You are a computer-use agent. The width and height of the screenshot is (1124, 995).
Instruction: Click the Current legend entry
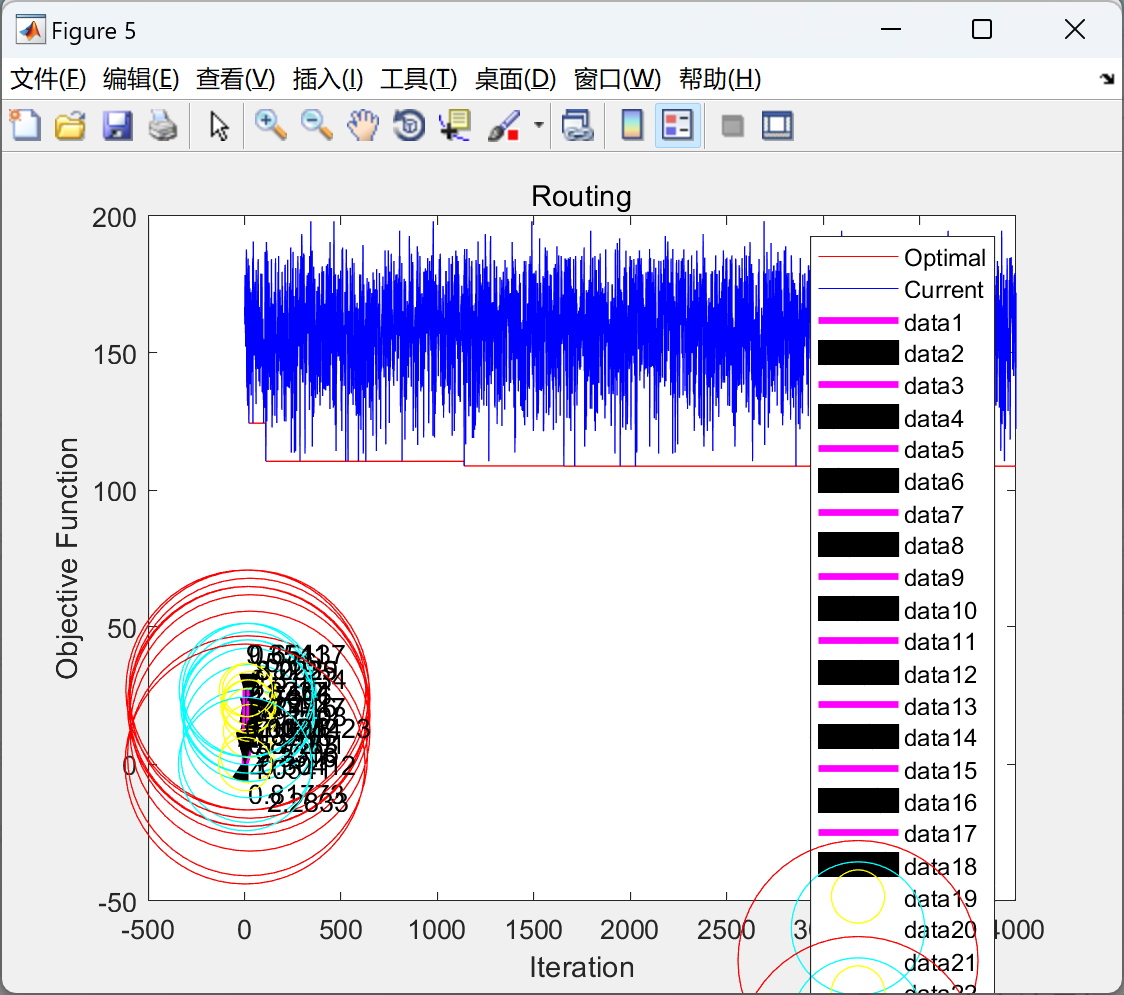[x=943, y=290]
